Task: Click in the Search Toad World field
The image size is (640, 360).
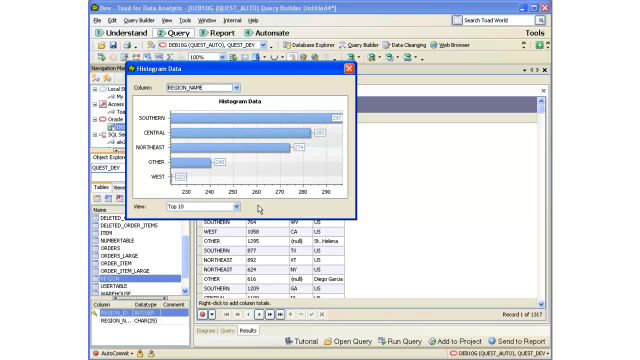Action: tap(498, 20)
